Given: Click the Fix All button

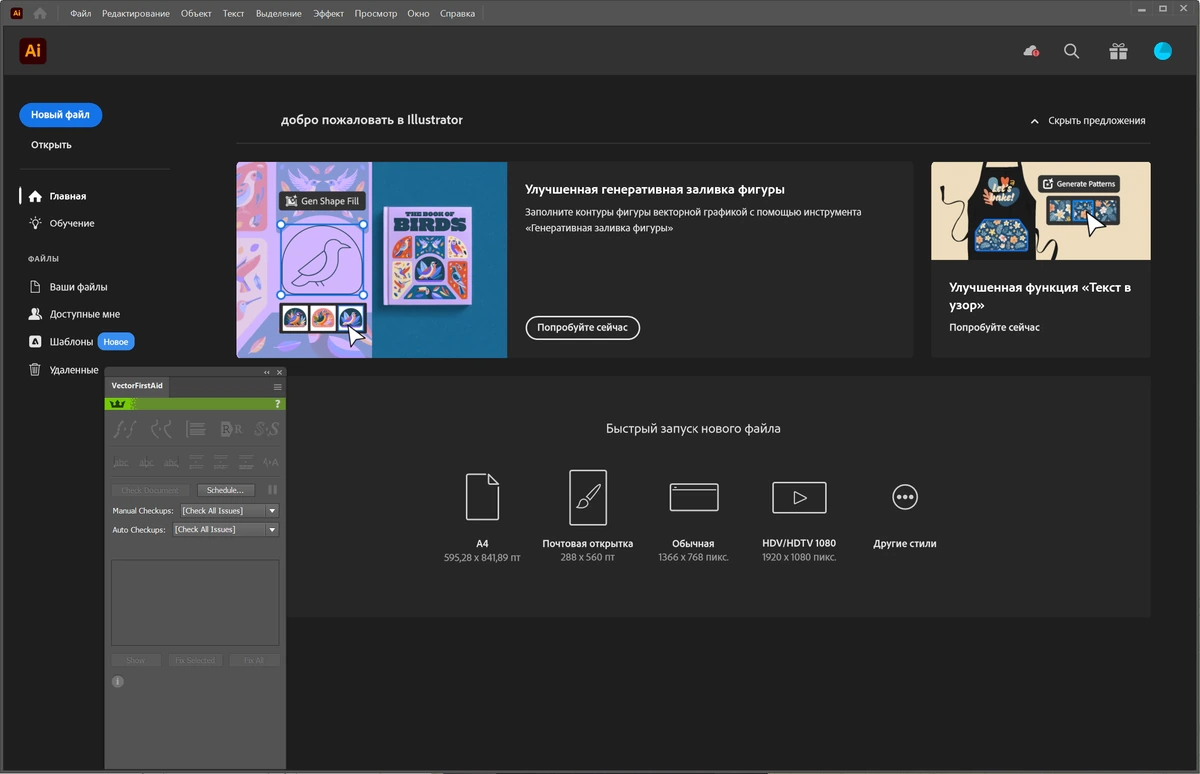Looking at the screenshot, I should tap(254, 660).
